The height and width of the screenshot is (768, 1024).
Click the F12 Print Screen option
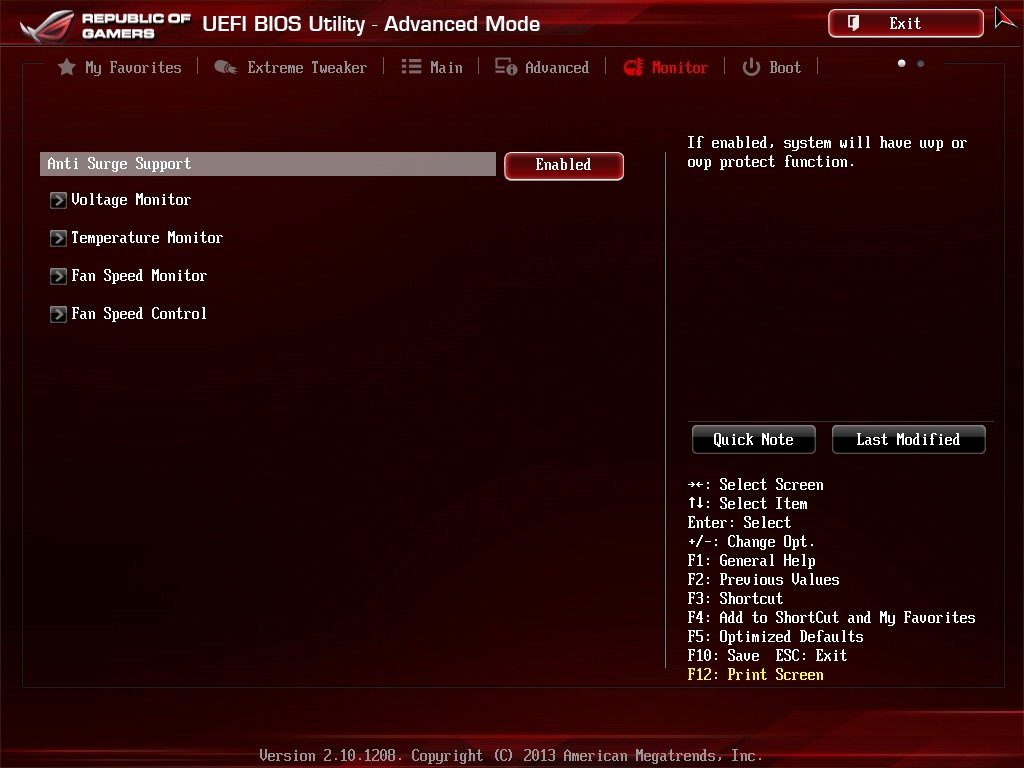[x=755, y=674]
